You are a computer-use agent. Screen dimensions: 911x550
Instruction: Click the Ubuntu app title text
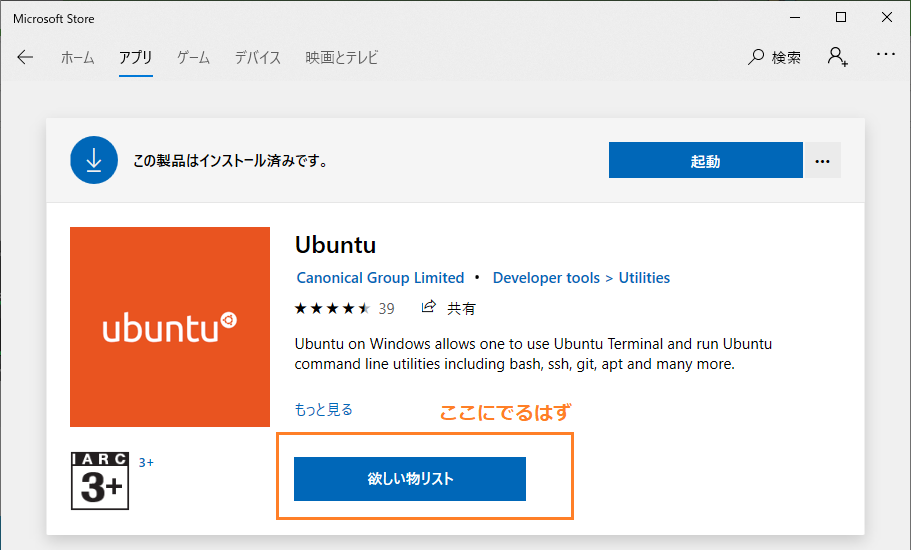coord(335,245)
